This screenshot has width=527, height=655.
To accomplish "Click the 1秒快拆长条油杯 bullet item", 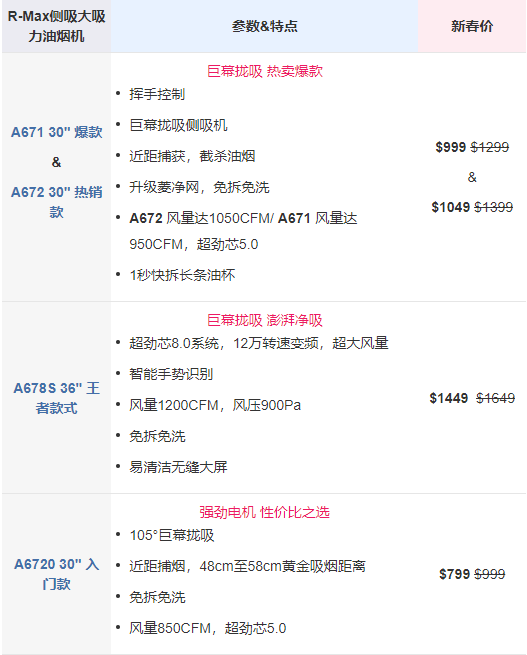I will 182,275.
